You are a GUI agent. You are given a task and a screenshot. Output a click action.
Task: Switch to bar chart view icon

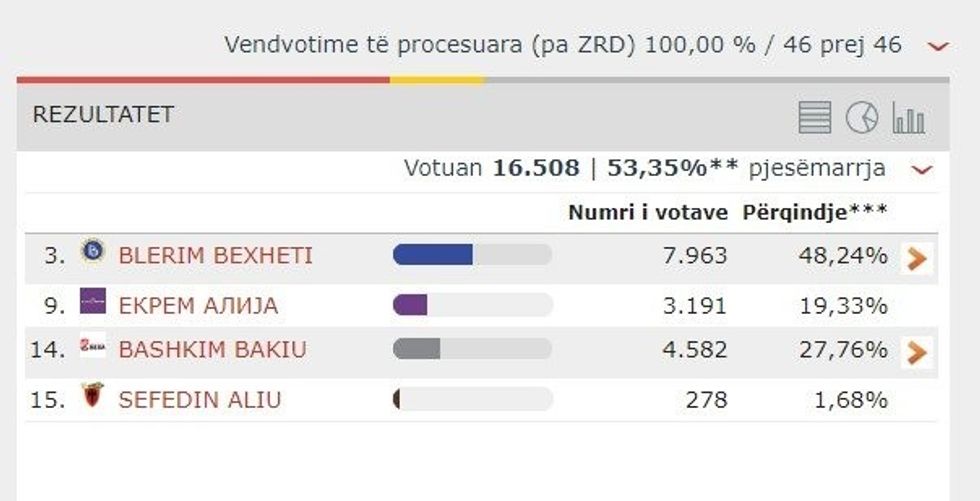tap(908, 118)
